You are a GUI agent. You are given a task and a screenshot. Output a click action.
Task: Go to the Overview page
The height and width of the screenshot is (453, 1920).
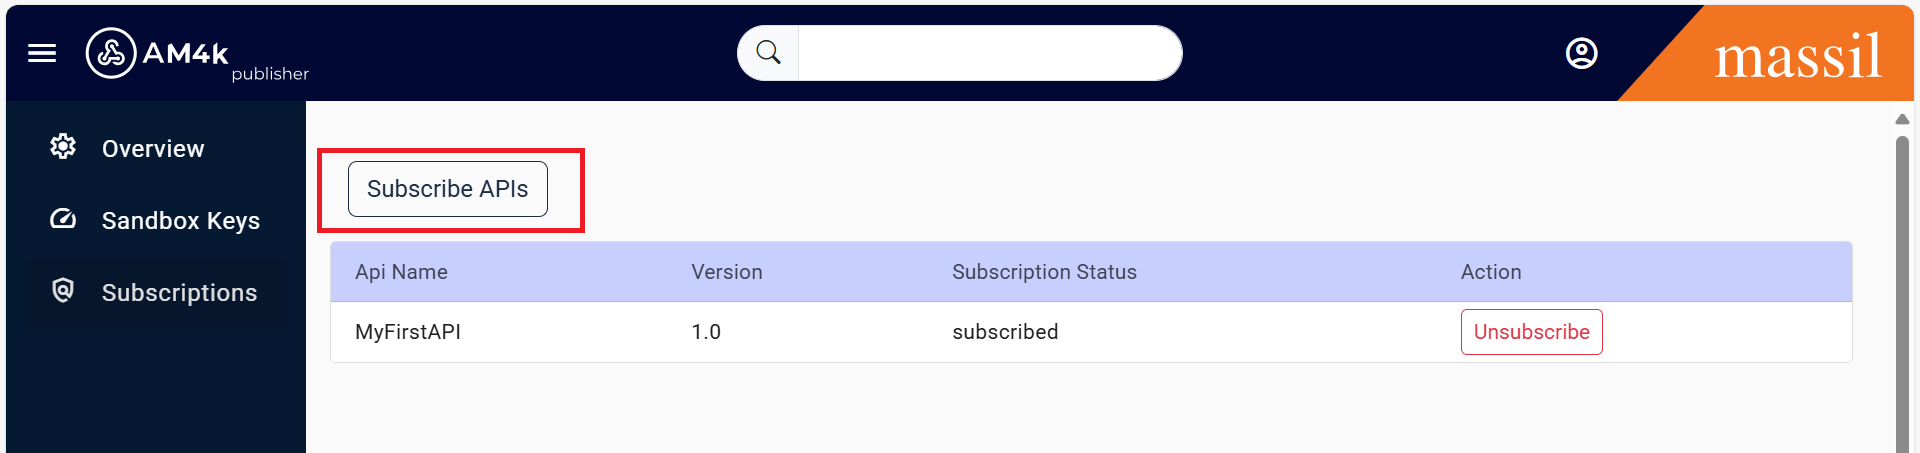(153, 149)
